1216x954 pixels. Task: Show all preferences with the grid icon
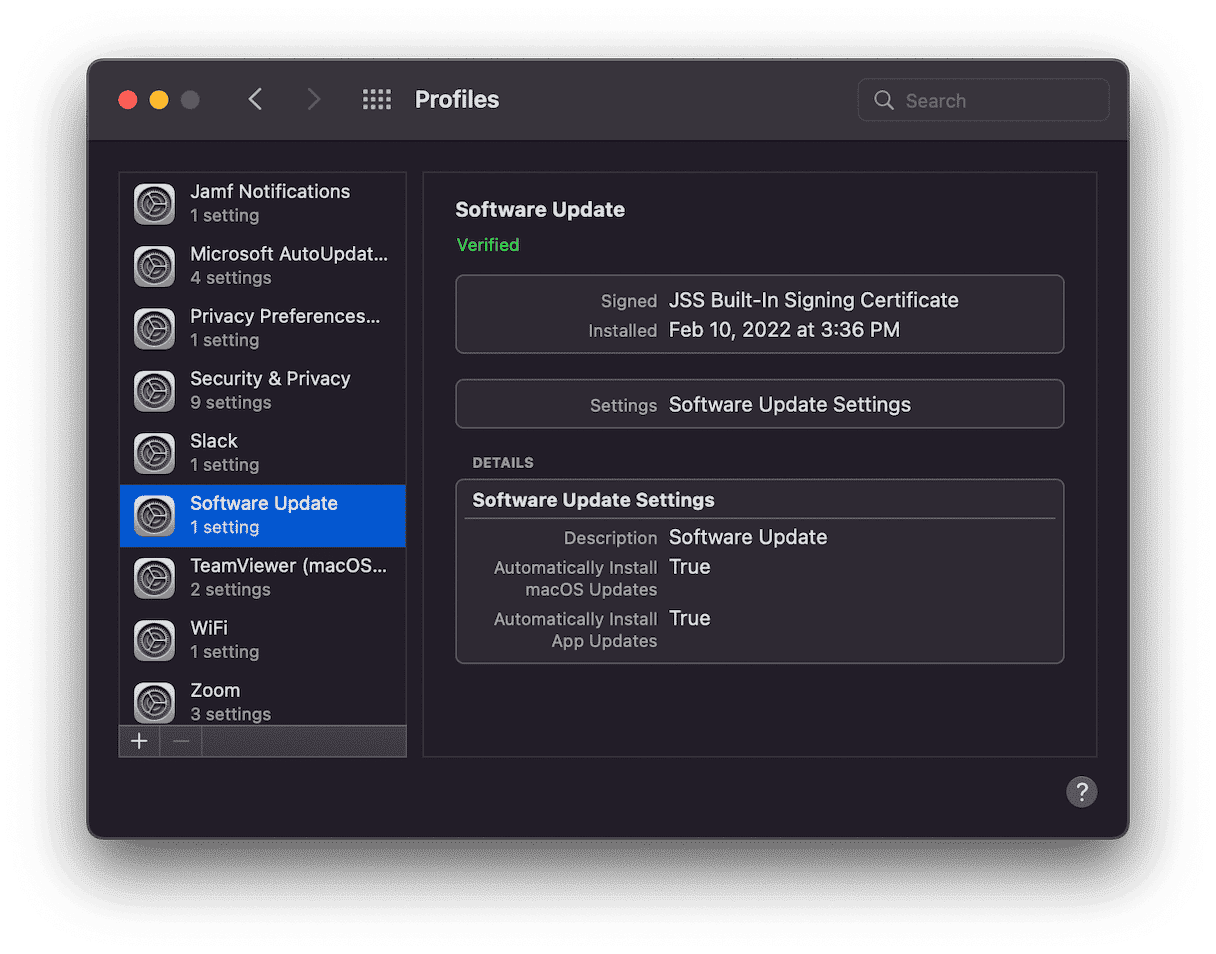point(377,99)
